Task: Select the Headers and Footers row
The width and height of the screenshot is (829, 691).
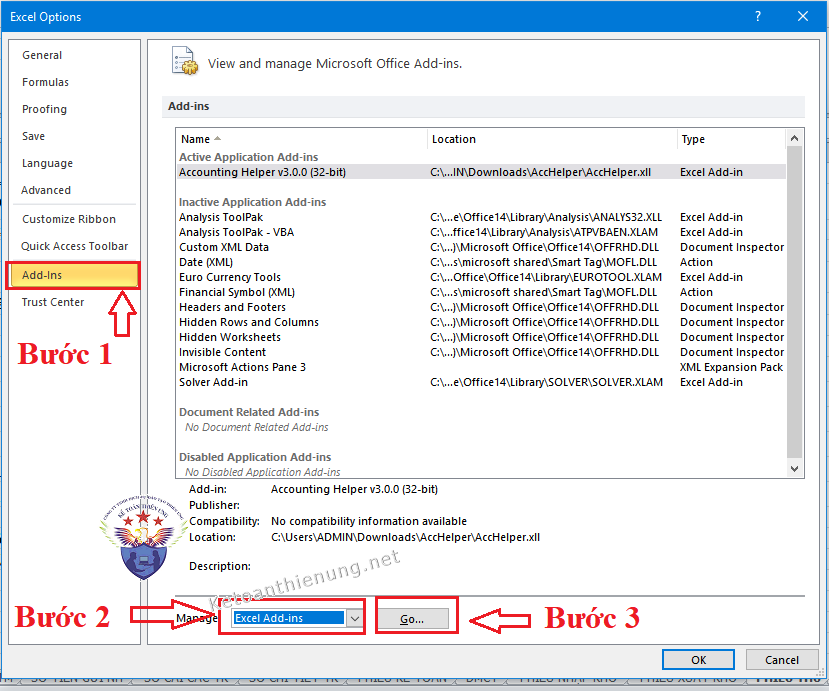Action: point(481,307)
